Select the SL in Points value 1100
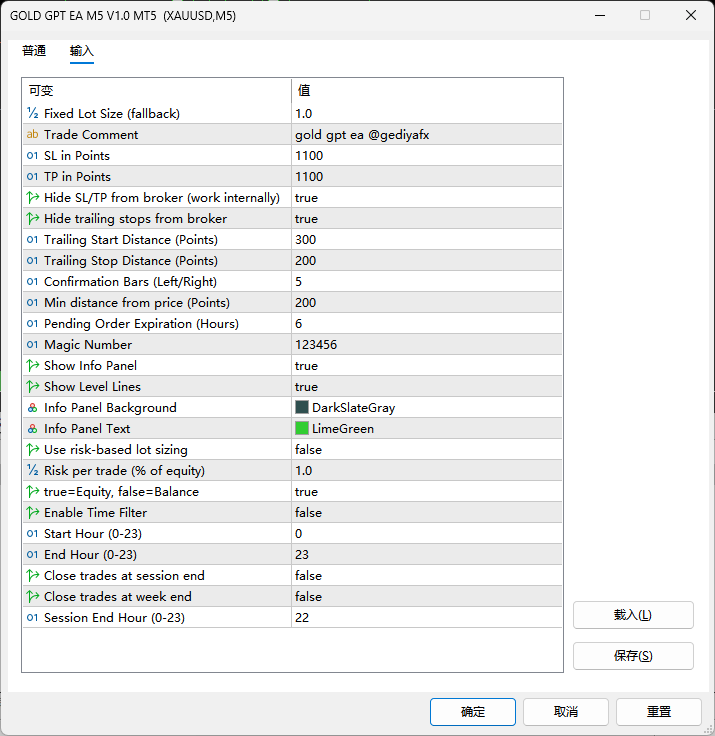 pyautogui.click(x=427, y=155)
